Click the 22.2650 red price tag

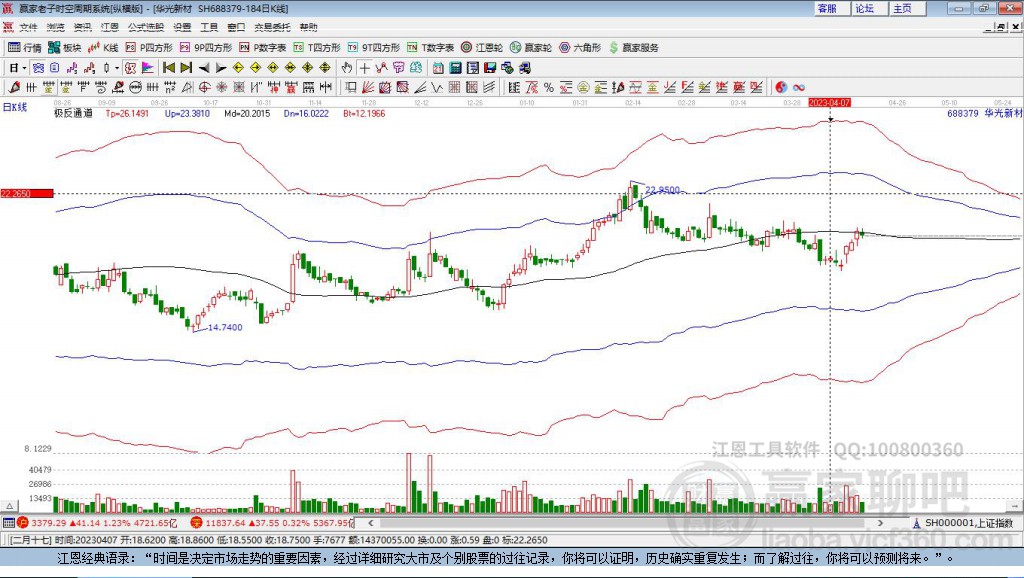[x=27, y=193]
